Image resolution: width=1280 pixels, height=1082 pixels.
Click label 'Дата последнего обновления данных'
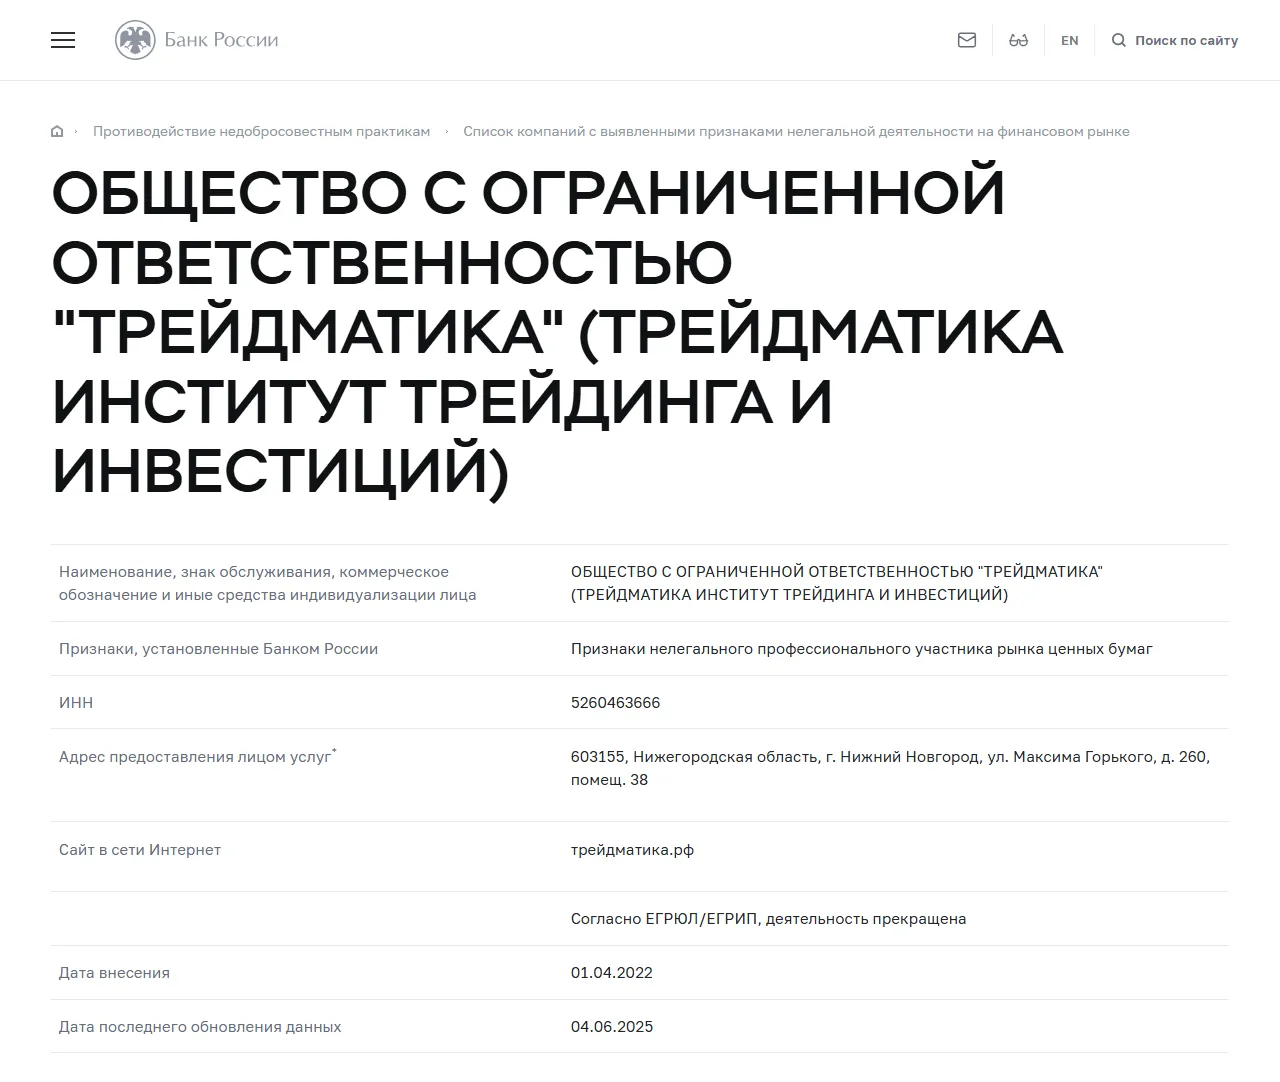pyautogui.click(x=200, y=1027)
